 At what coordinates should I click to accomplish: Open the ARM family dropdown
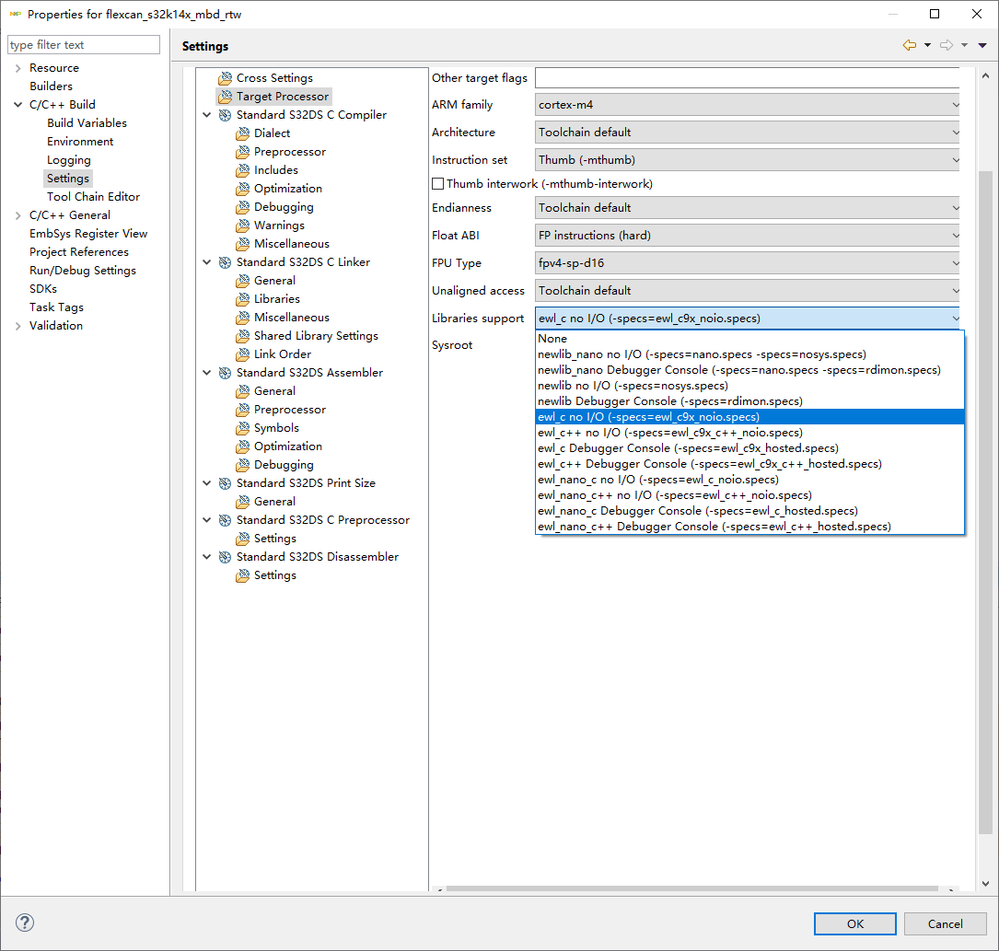pos(747,105)
